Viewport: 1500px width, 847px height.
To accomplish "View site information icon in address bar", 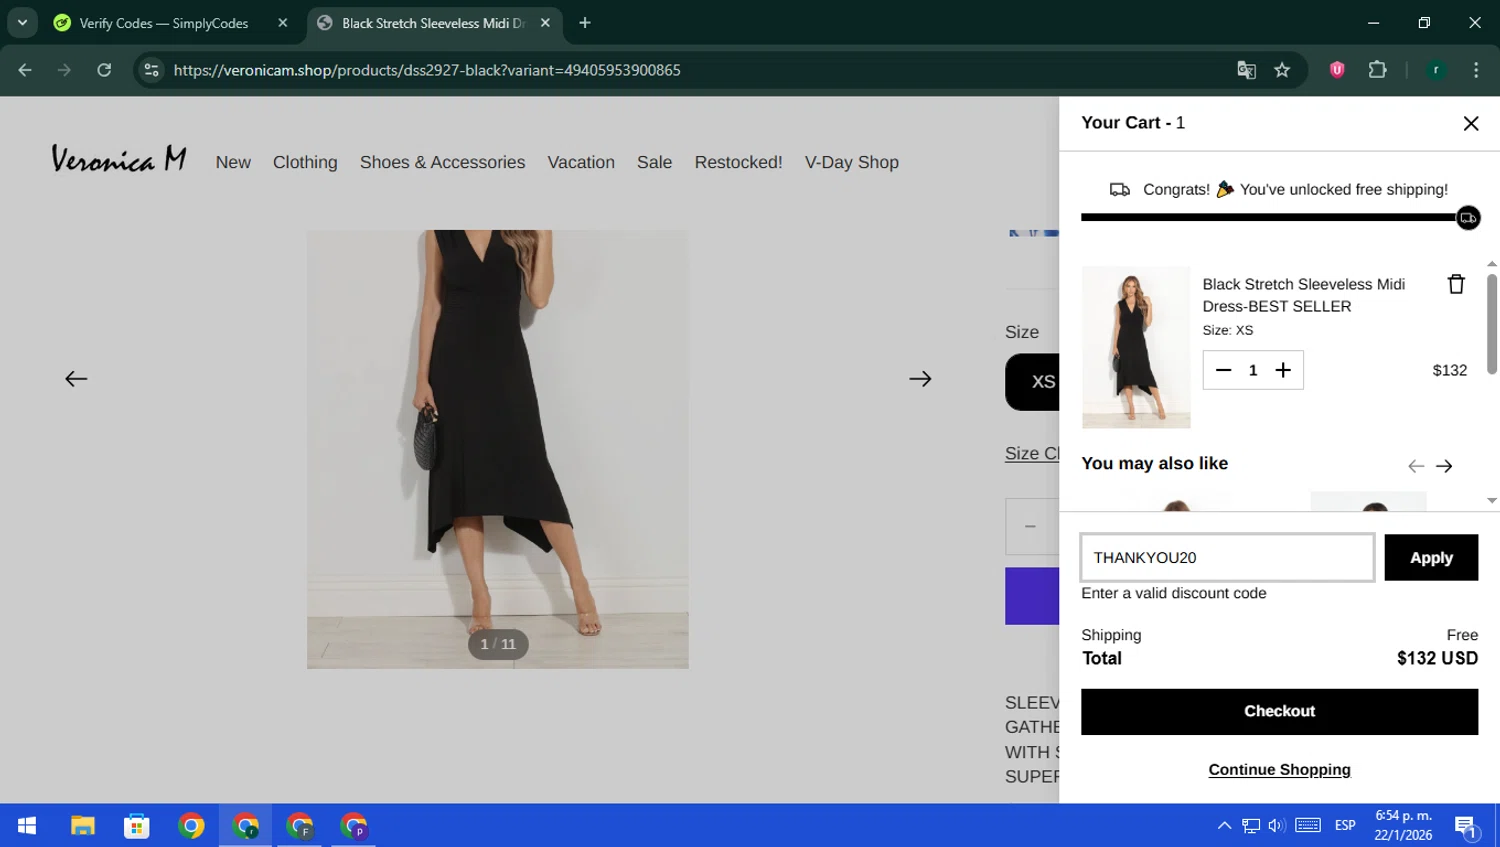I will [151, 70].
